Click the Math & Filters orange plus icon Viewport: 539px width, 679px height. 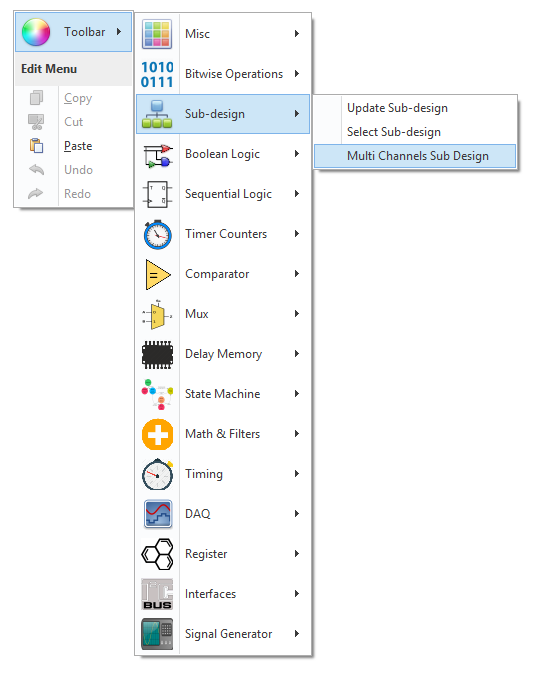point(157,434)
